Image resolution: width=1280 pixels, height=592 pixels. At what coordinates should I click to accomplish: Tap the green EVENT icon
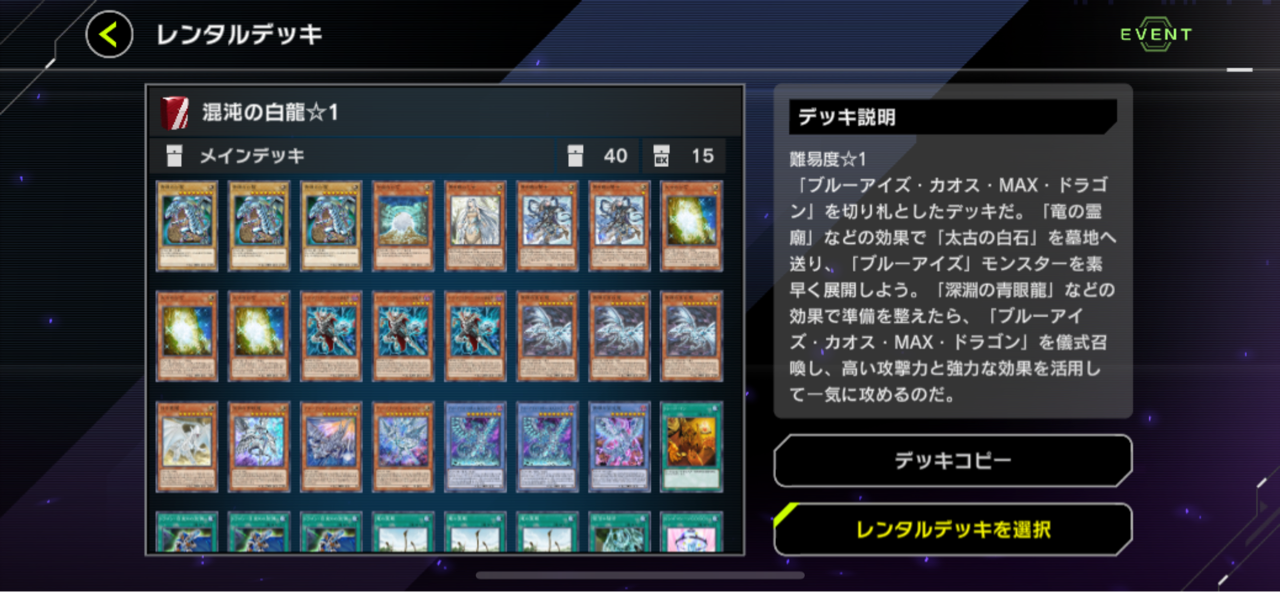coord(1156,34)
